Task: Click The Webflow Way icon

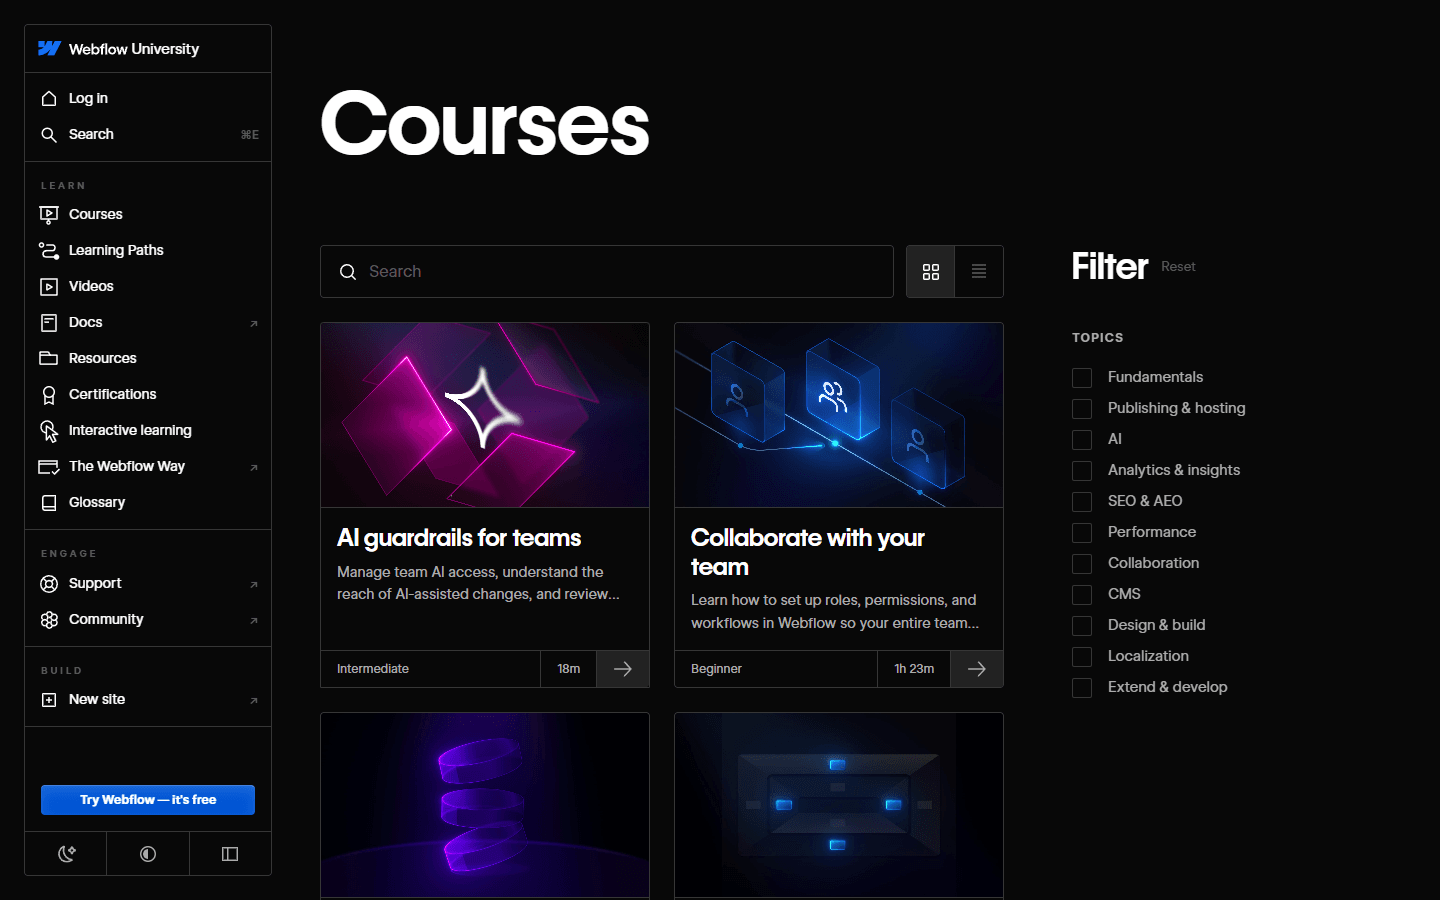Action: click(x=49, y=467)
